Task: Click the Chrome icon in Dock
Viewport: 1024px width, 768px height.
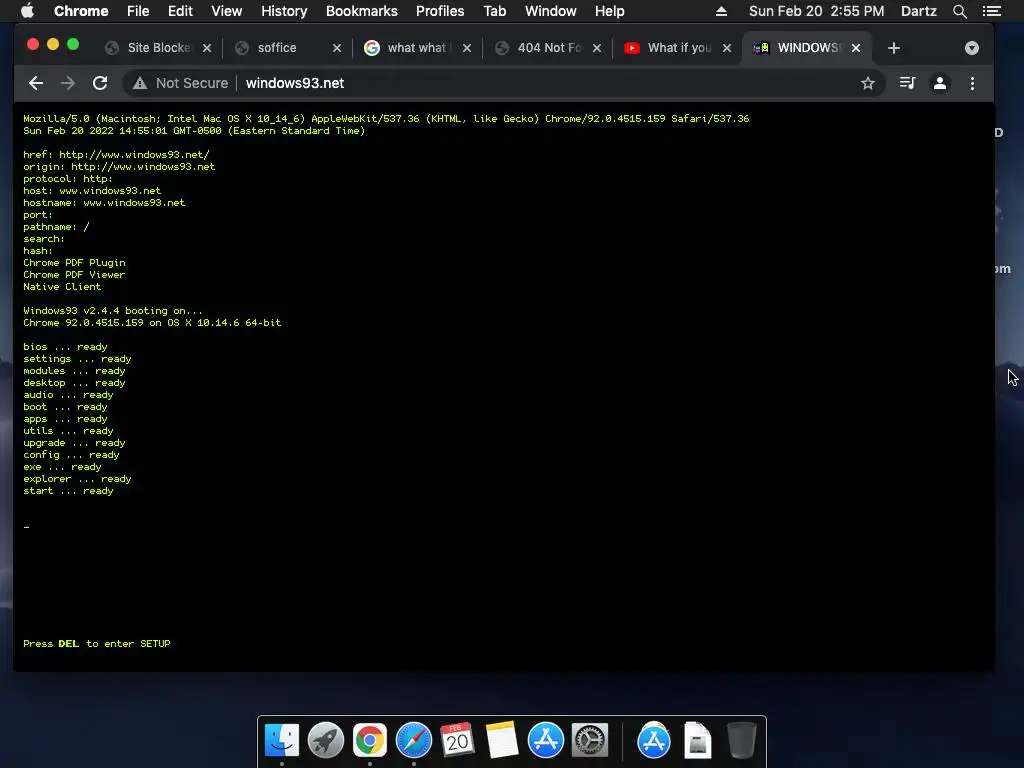Action: [370, 740]
